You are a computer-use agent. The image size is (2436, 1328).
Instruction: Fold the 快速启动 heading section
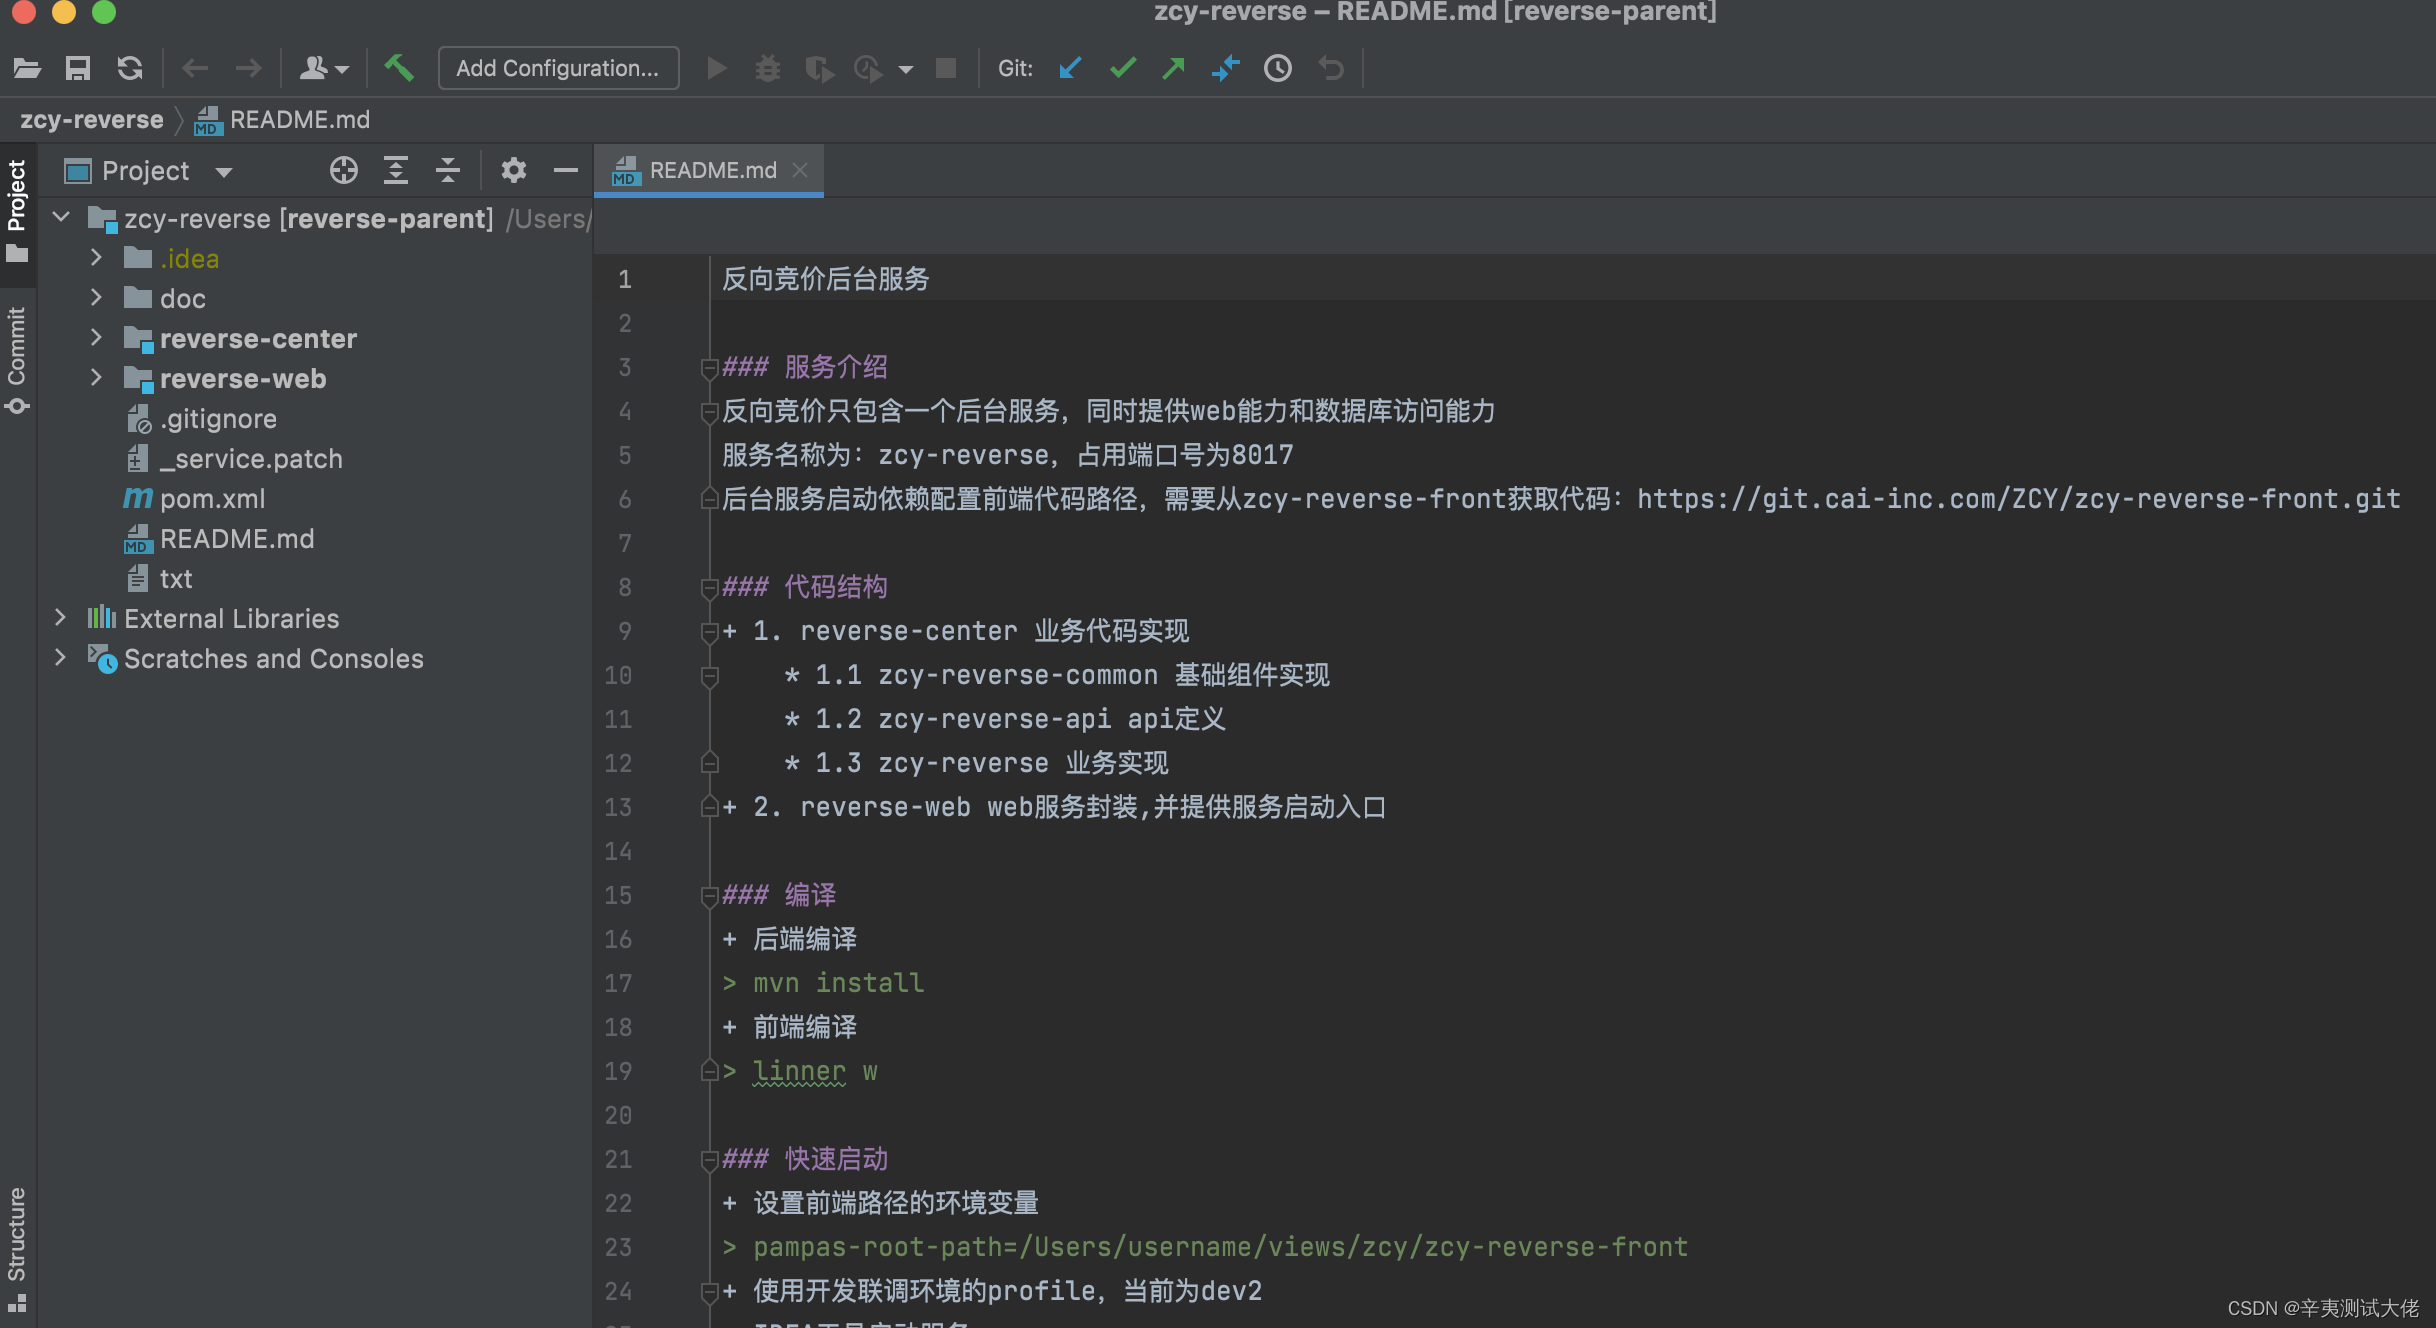click(x=709, y=1160)
